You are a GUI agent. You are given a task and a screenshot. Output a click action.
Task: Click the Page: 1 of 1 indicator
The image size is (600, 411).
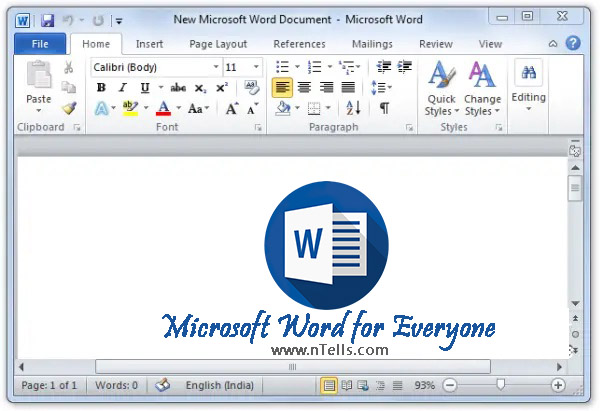click(49, 385)
